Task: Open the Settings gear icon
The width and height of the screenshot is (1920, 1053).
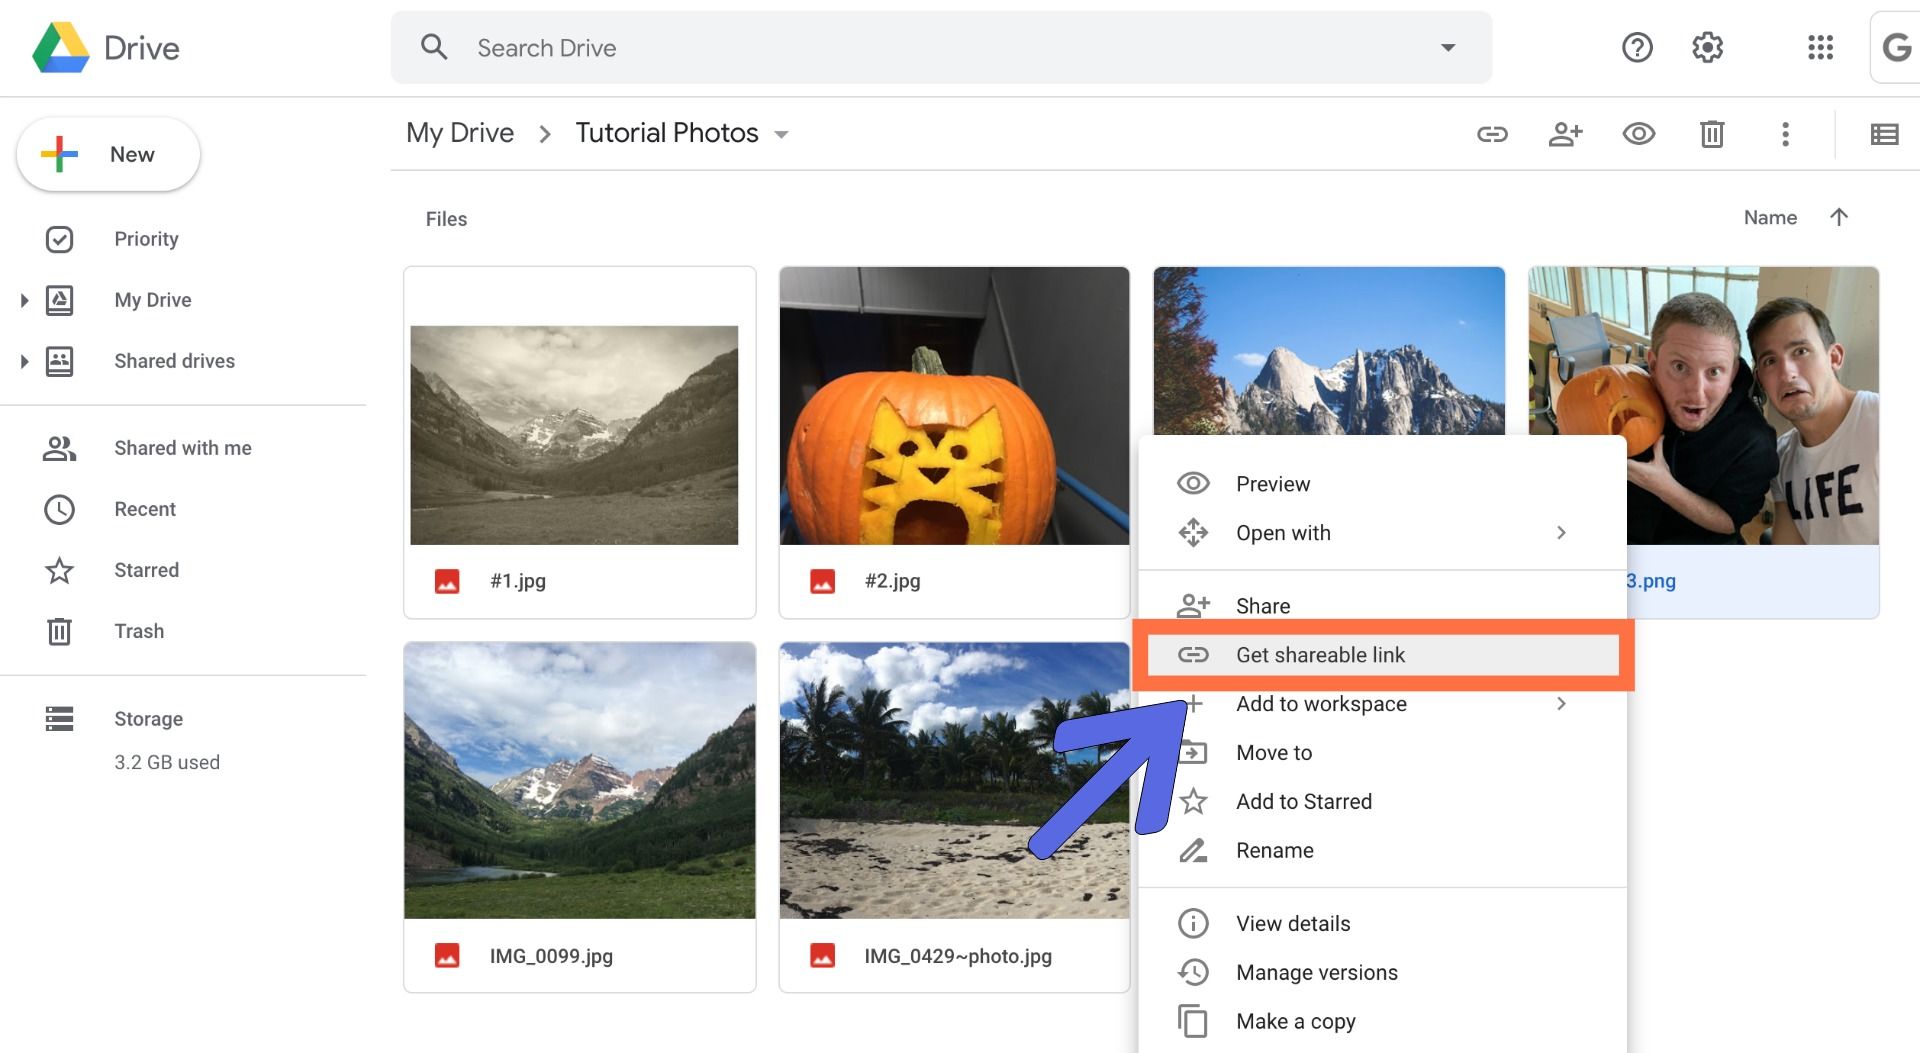Action: pyautogui.click(x=1707, y=47)
